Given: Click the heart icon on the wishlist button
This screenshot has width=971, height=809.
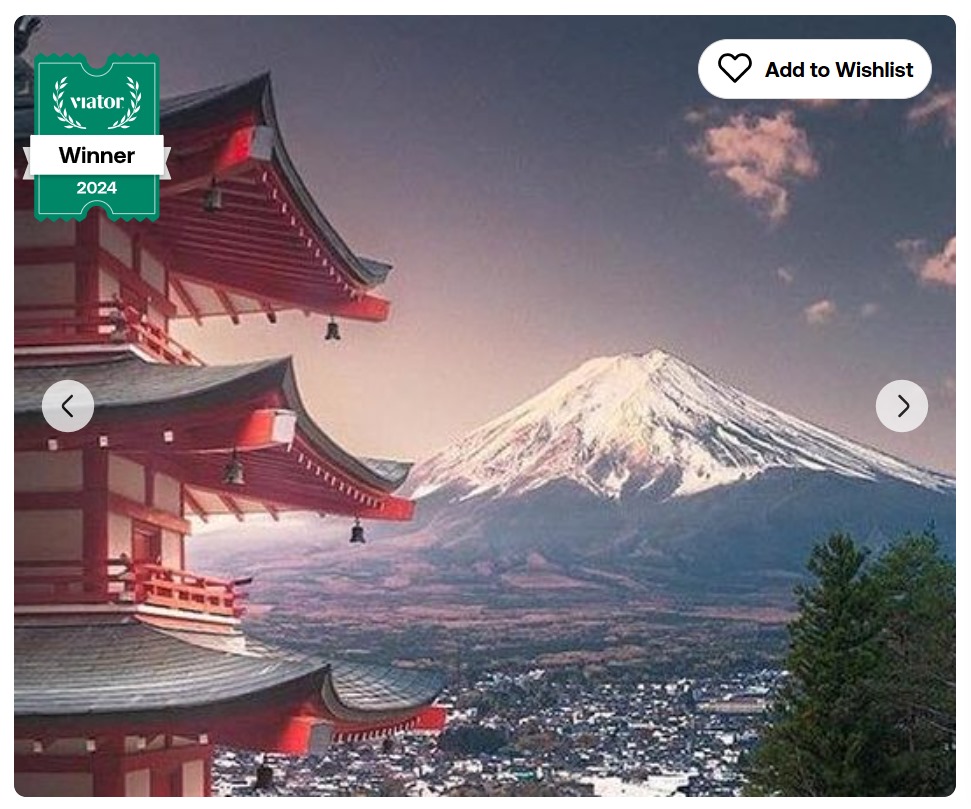Looking at the screenshot, I should tap(734, 68).
